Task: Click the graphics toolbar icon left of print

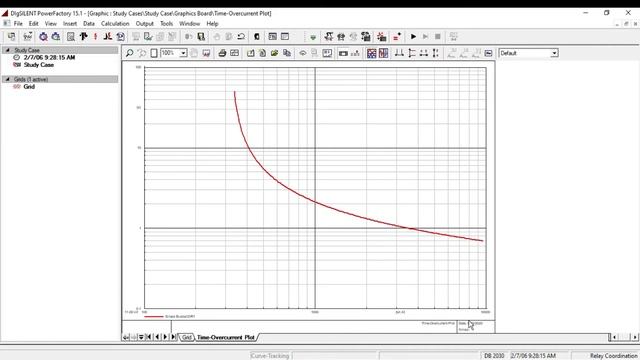Action: tap(206, 53)
